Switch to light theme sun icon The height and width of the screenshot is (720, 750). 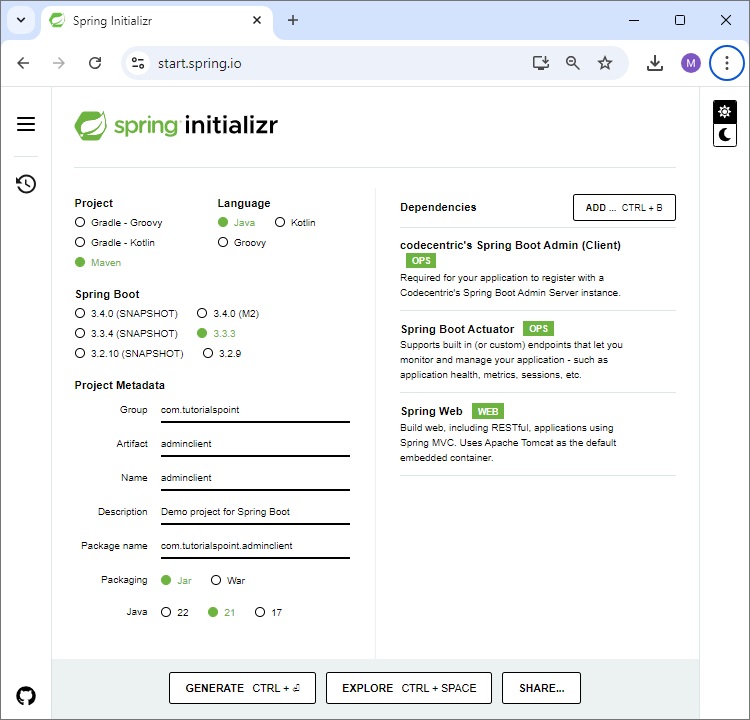725,112
